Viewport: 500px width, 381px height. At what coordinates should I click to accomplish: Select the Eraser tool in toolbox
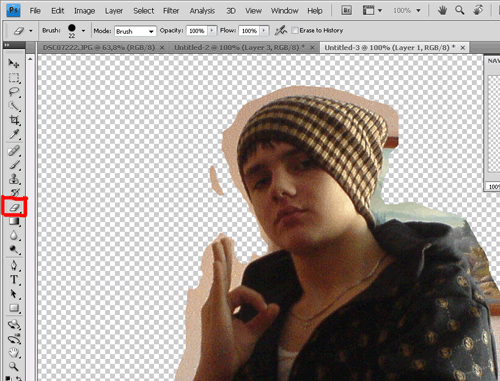(x=14, y=207)
